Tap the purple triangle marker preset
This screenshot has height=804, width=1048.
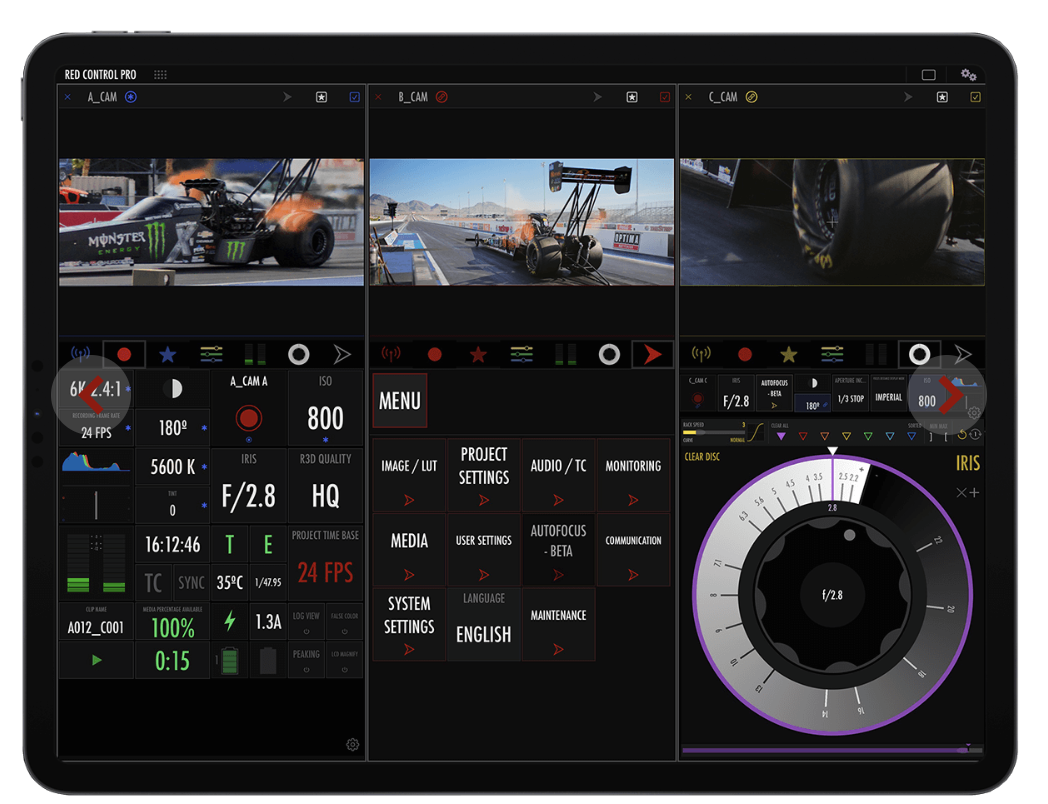point(781,436)
